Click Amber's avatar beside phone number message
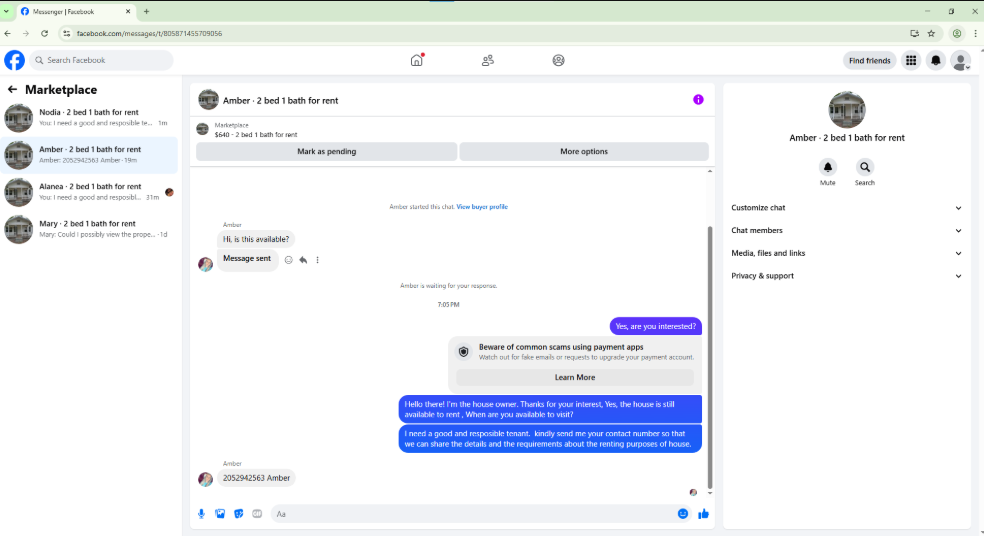 [205, 479]
